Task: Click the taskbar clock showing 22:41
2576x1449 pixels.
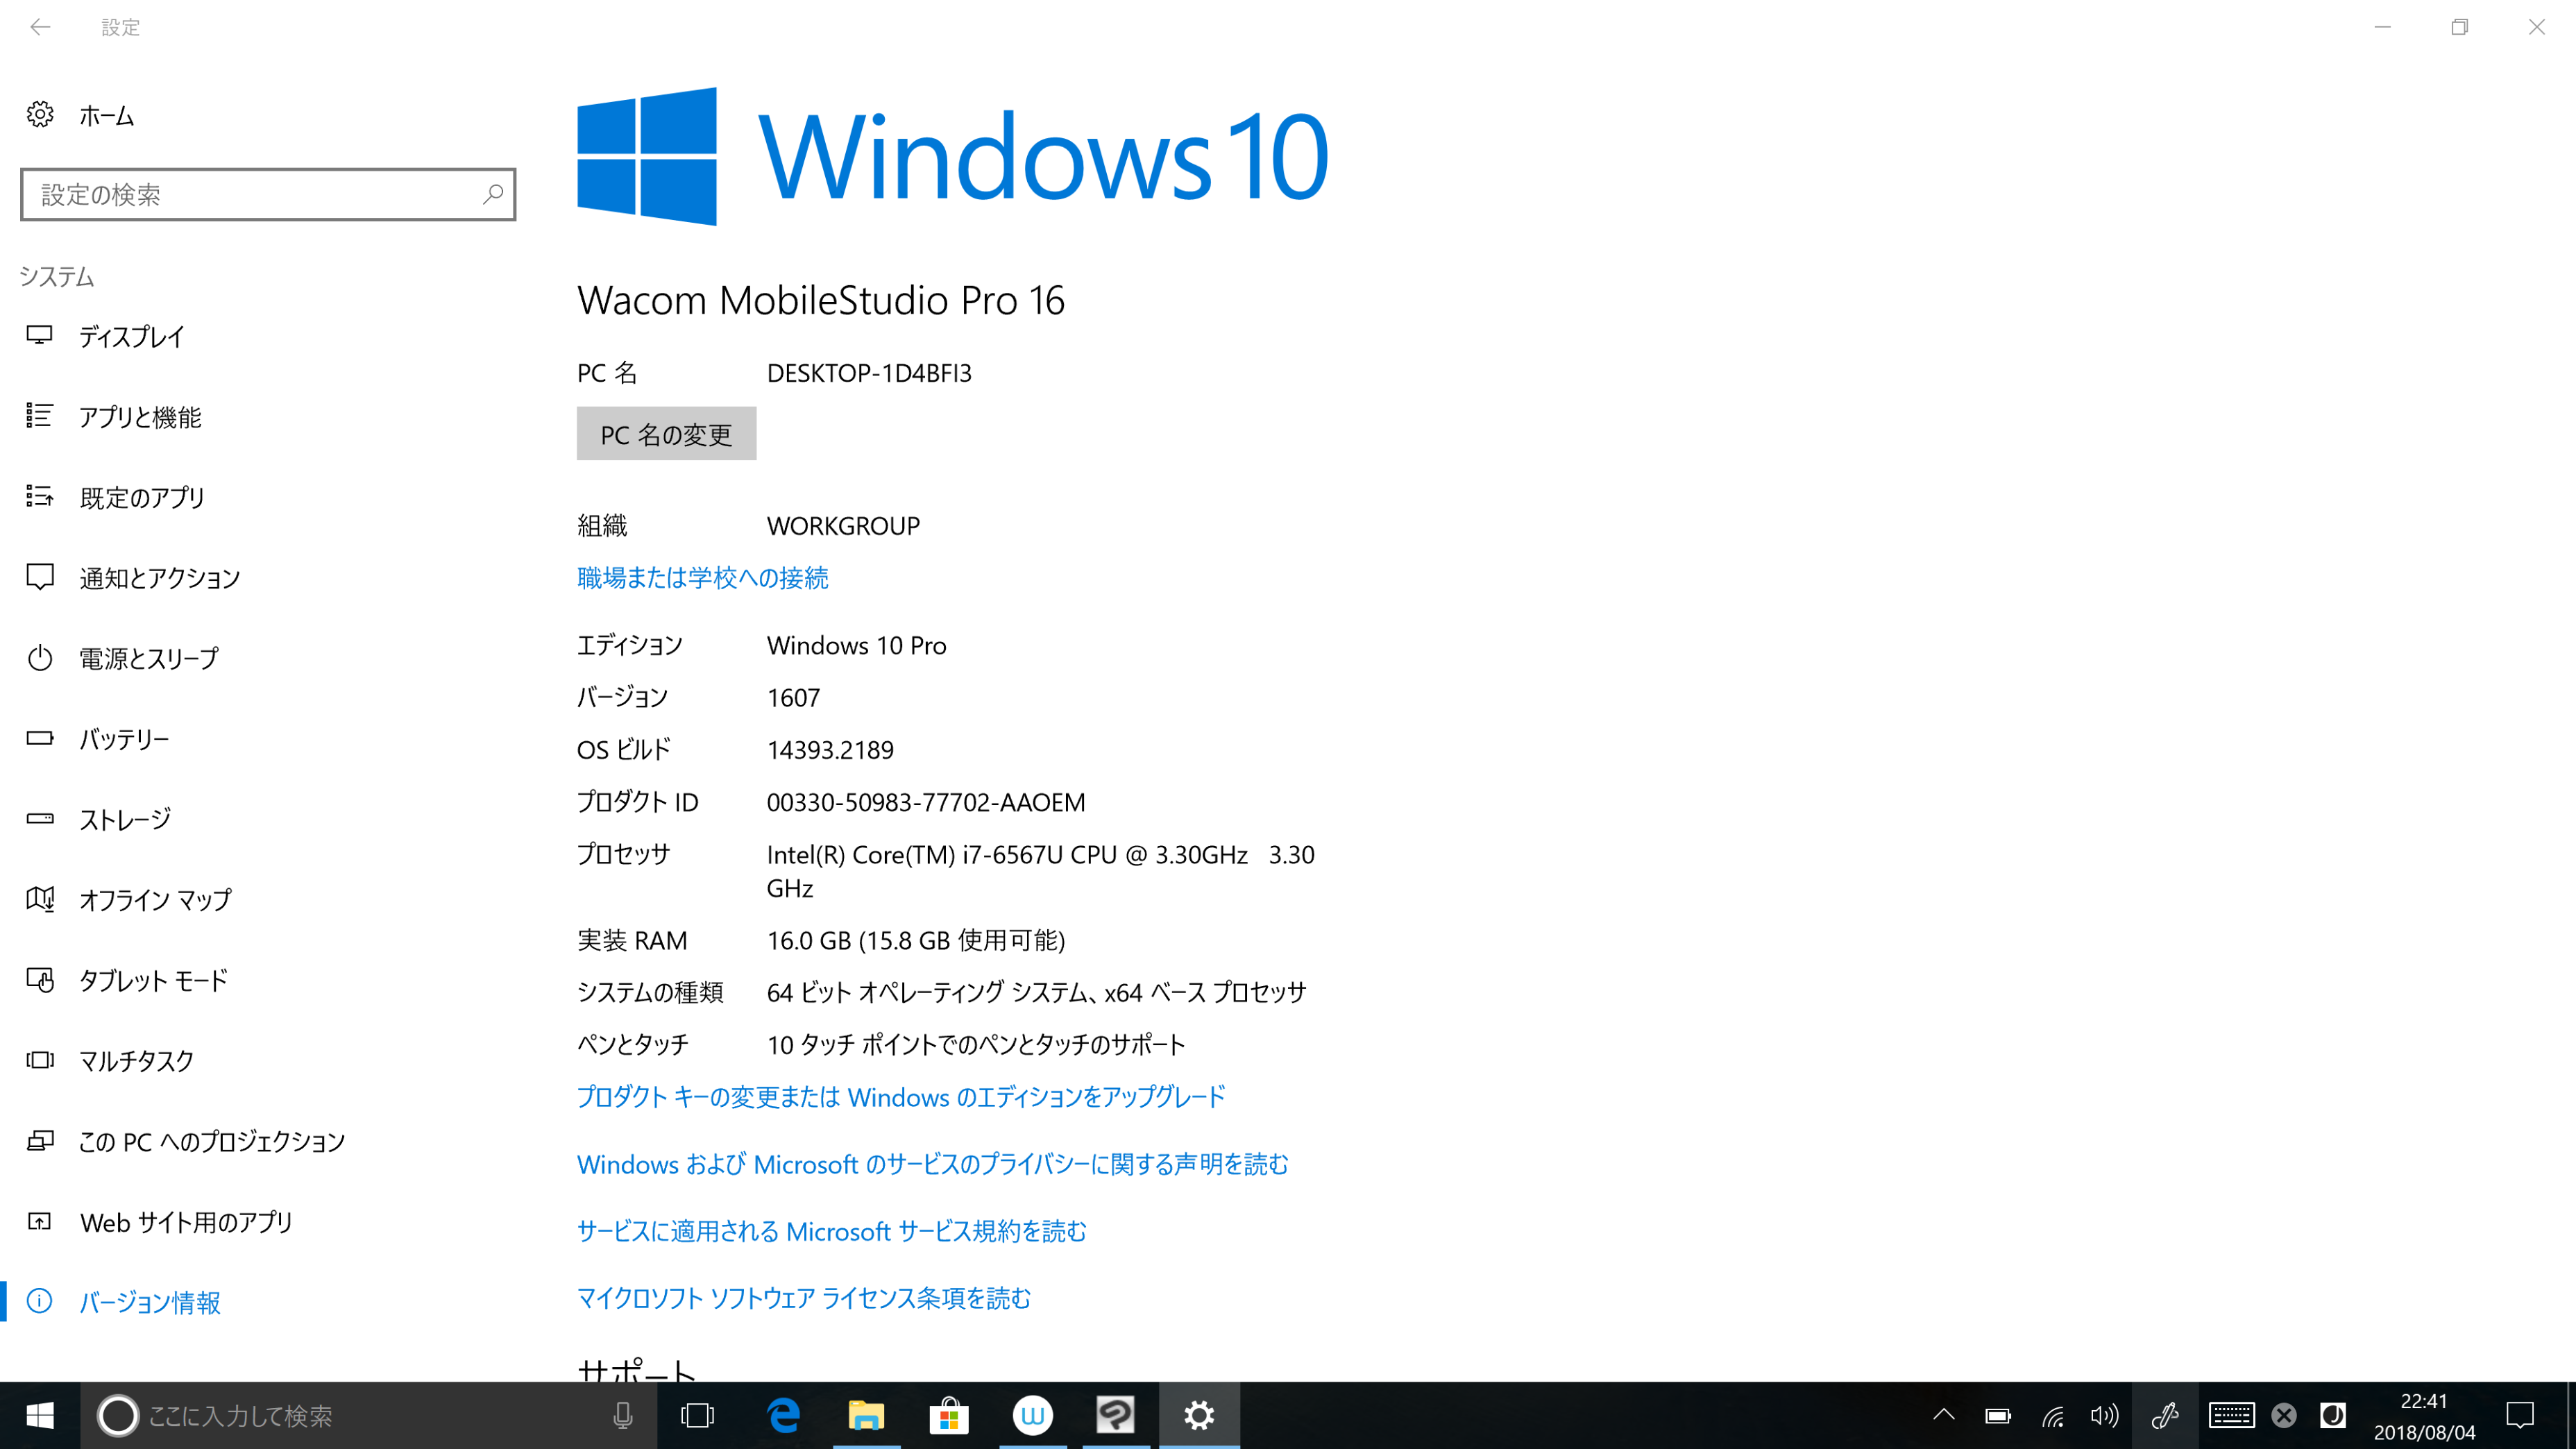Action: coord(2424,1416)
